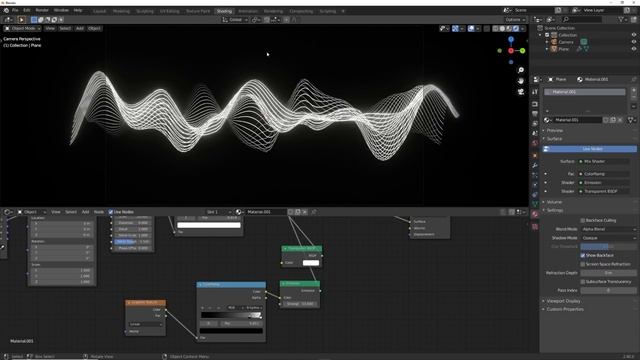Open the Tool properties tab icon

click(x=535, y=93)
